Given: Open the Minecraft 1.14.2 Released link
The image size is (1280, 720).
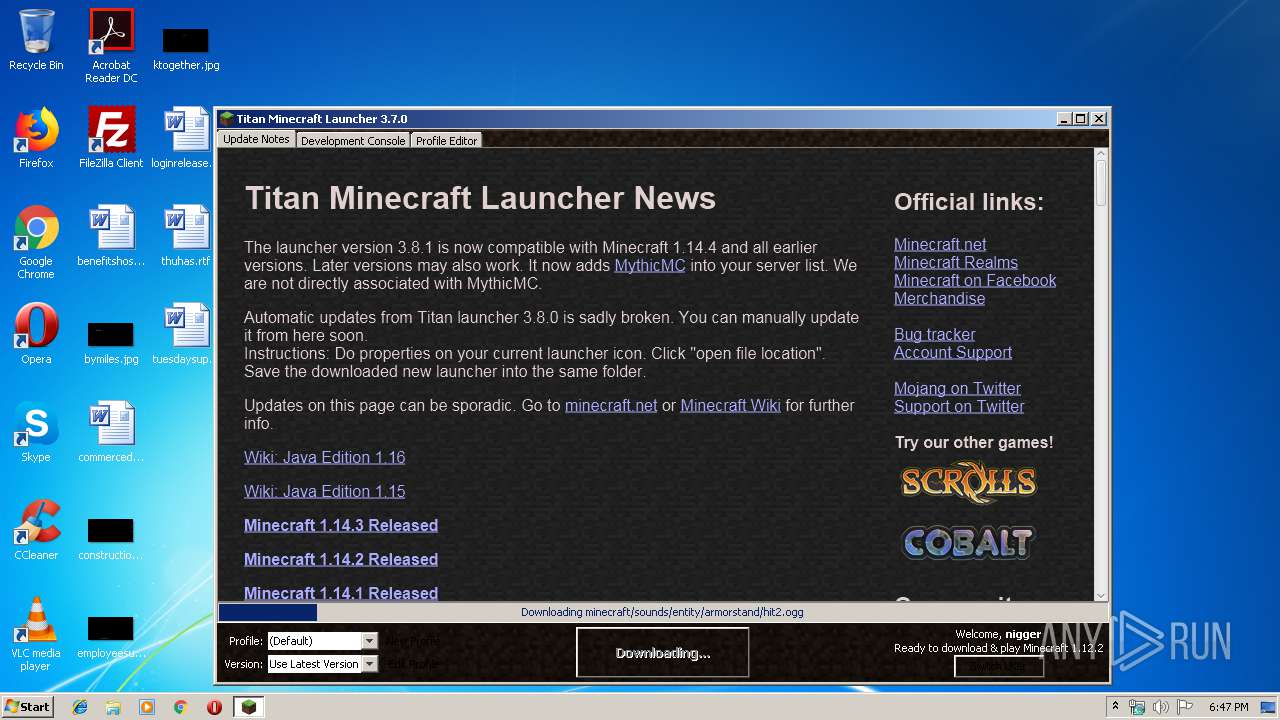Looking at the screenshot, I should point(341,559).
